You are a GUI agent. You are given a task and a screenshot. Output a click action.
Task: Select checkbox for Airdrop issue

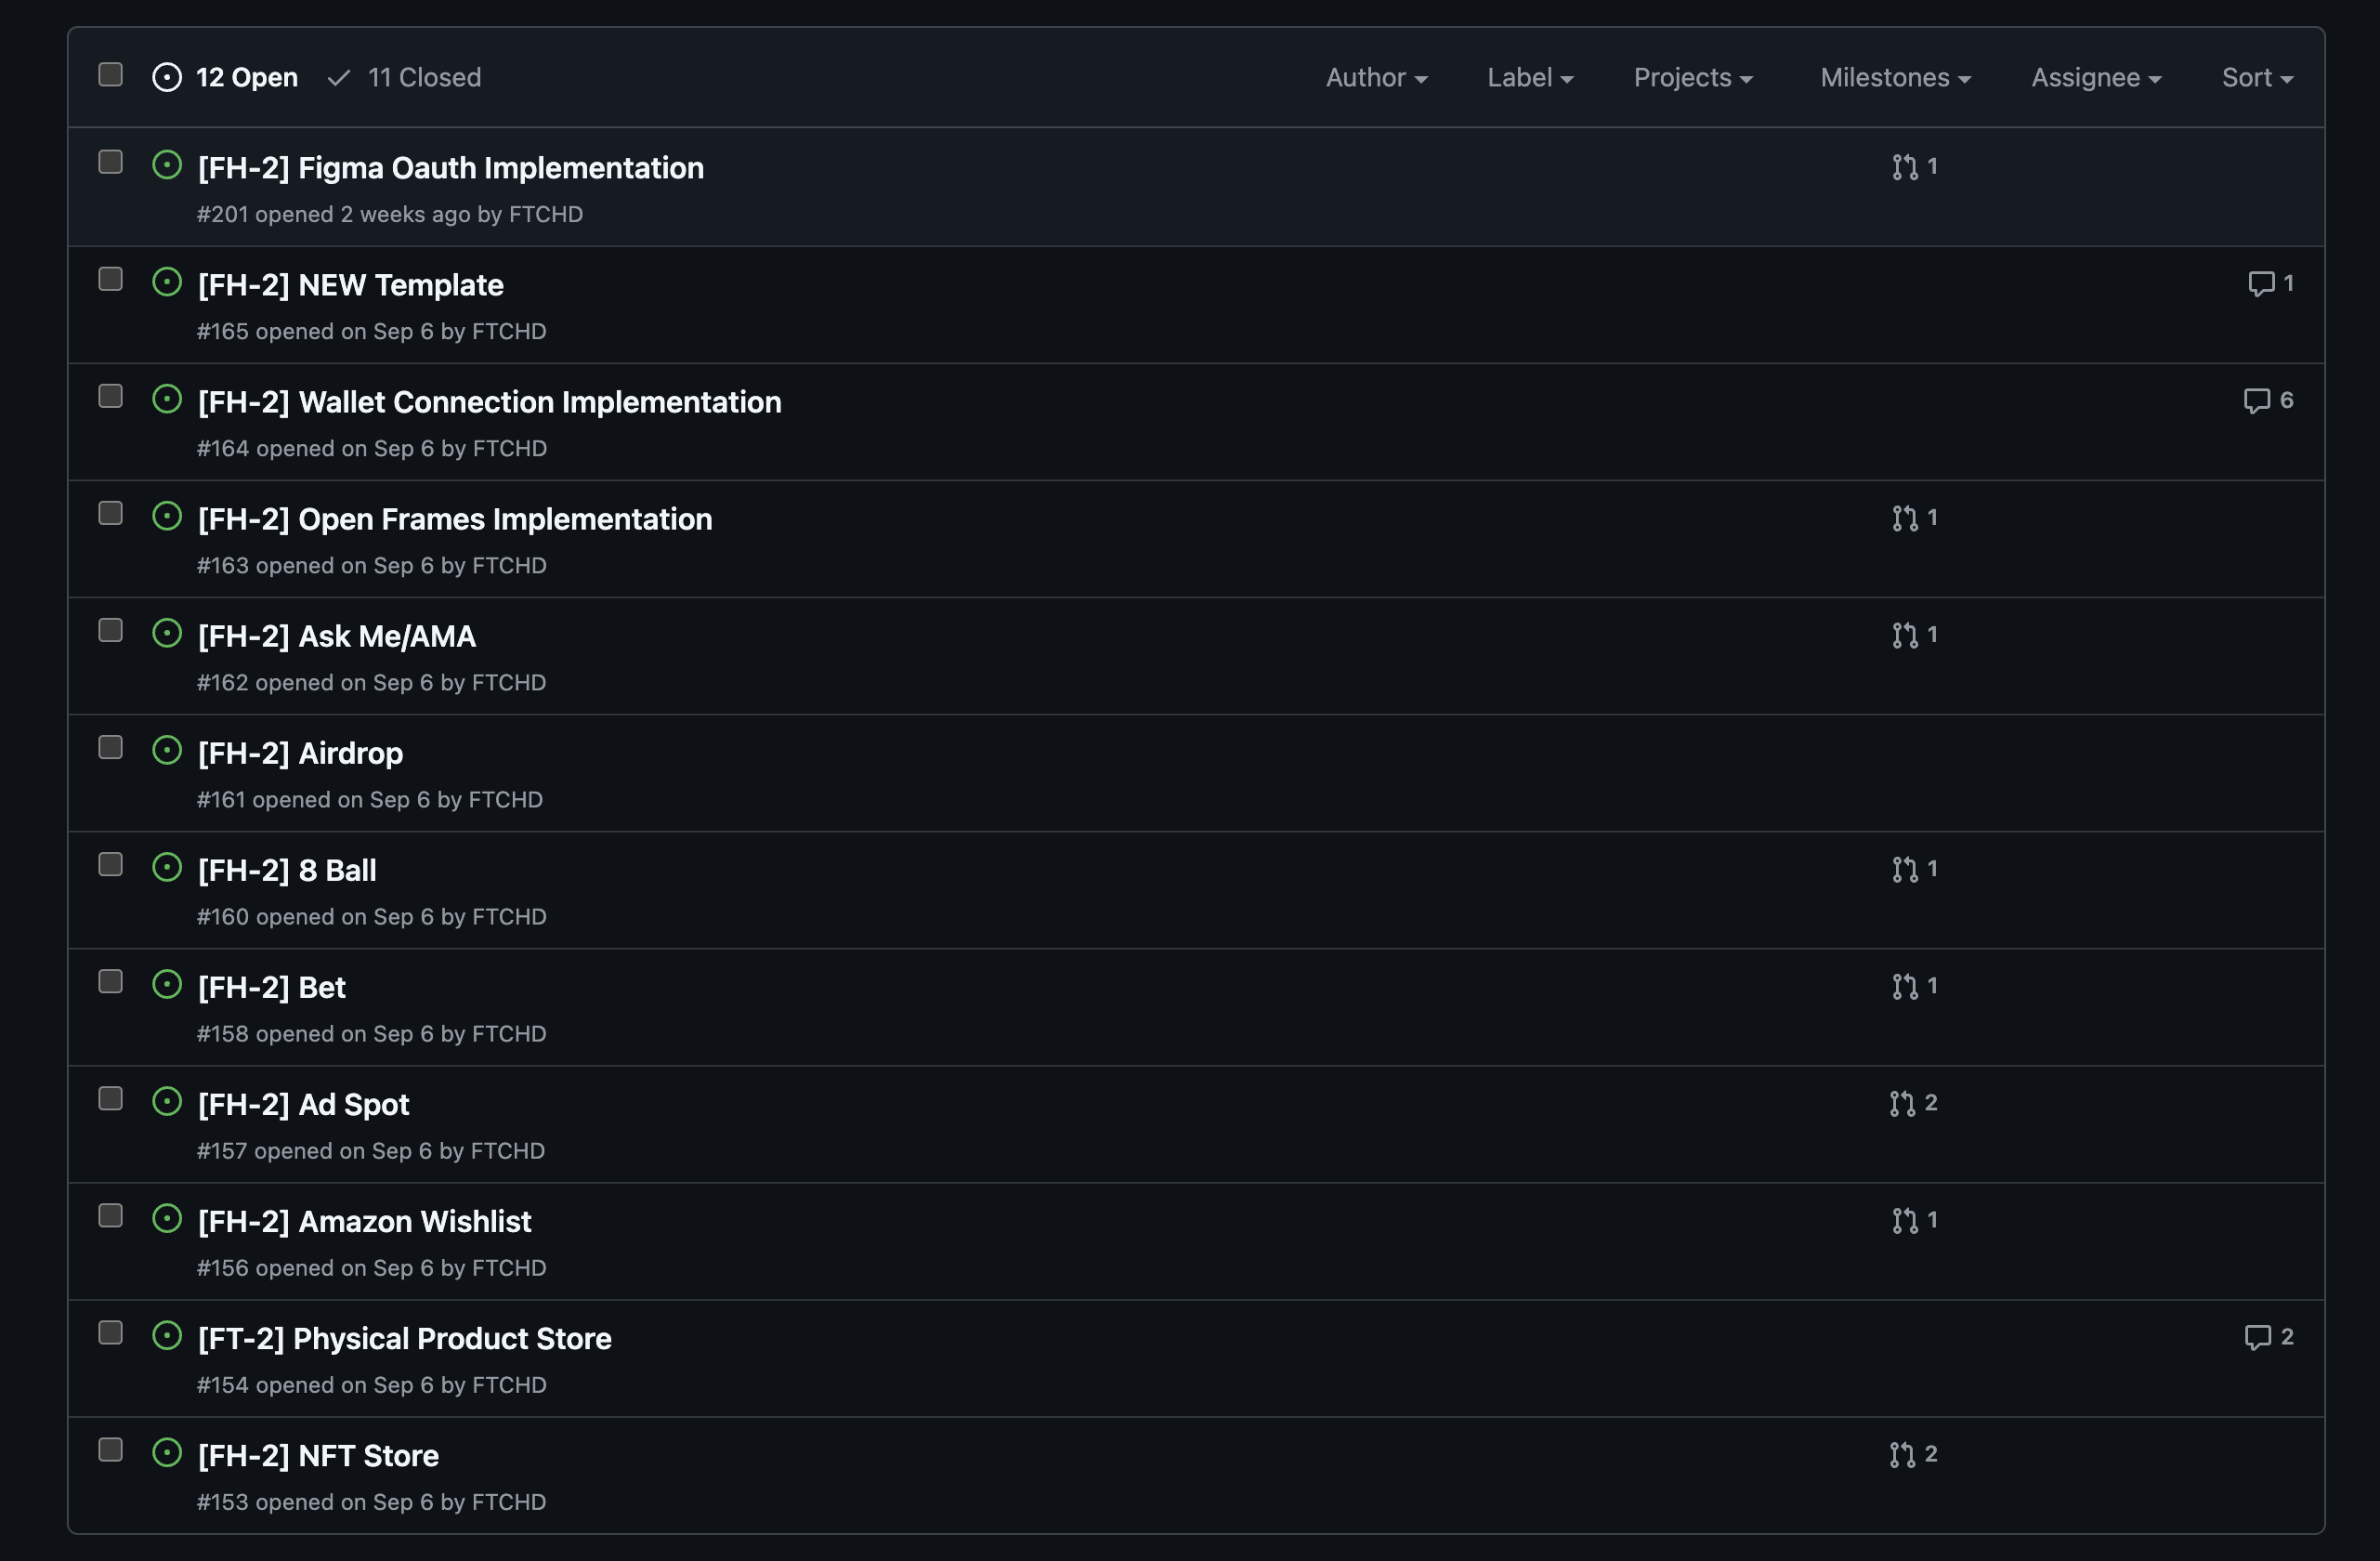pyautogui.click(x=111, y=747)
